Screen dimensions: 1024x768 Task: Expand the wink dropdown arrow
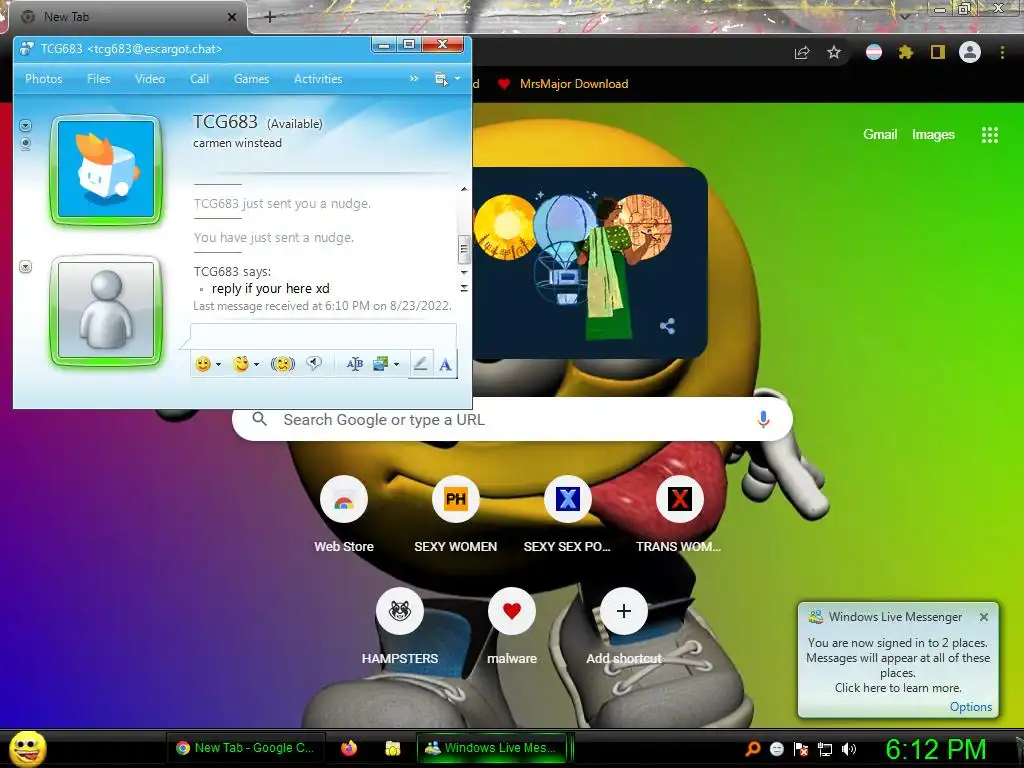point(257,365)
